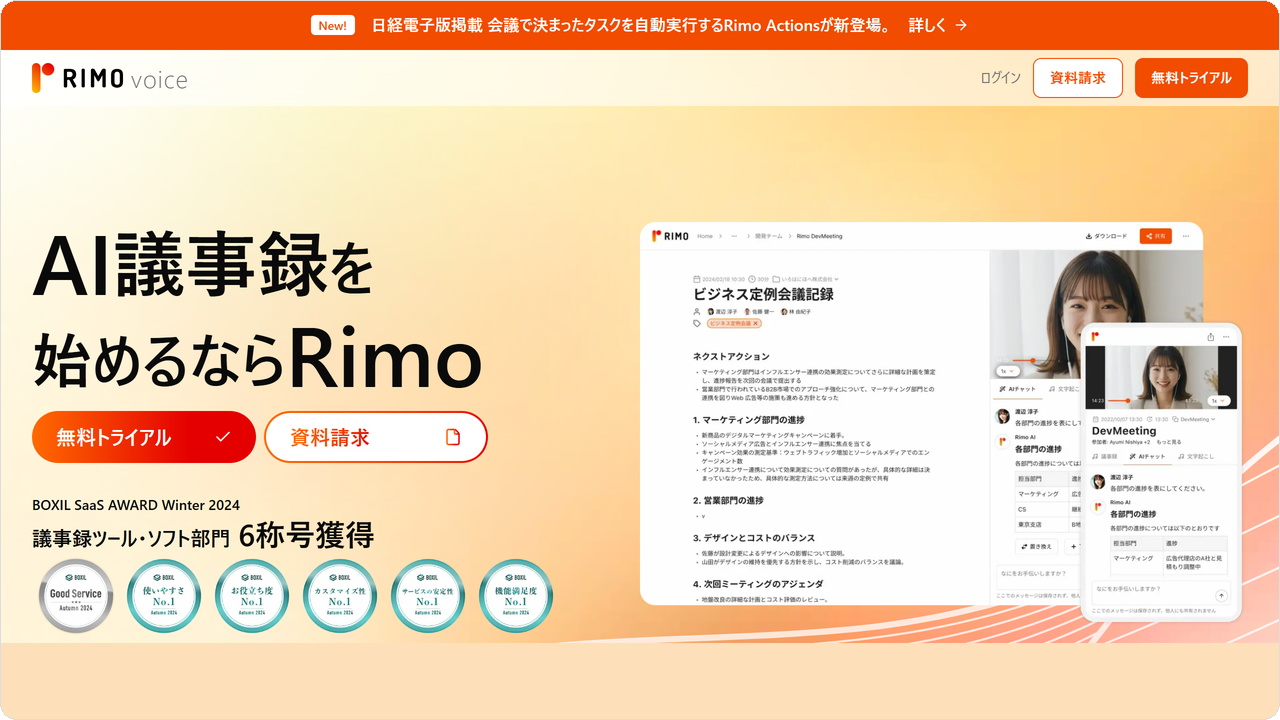Click the mobile mockup video thumbnail
The width and height of the screenshot is (1280, 720).
click(1161, 377)
